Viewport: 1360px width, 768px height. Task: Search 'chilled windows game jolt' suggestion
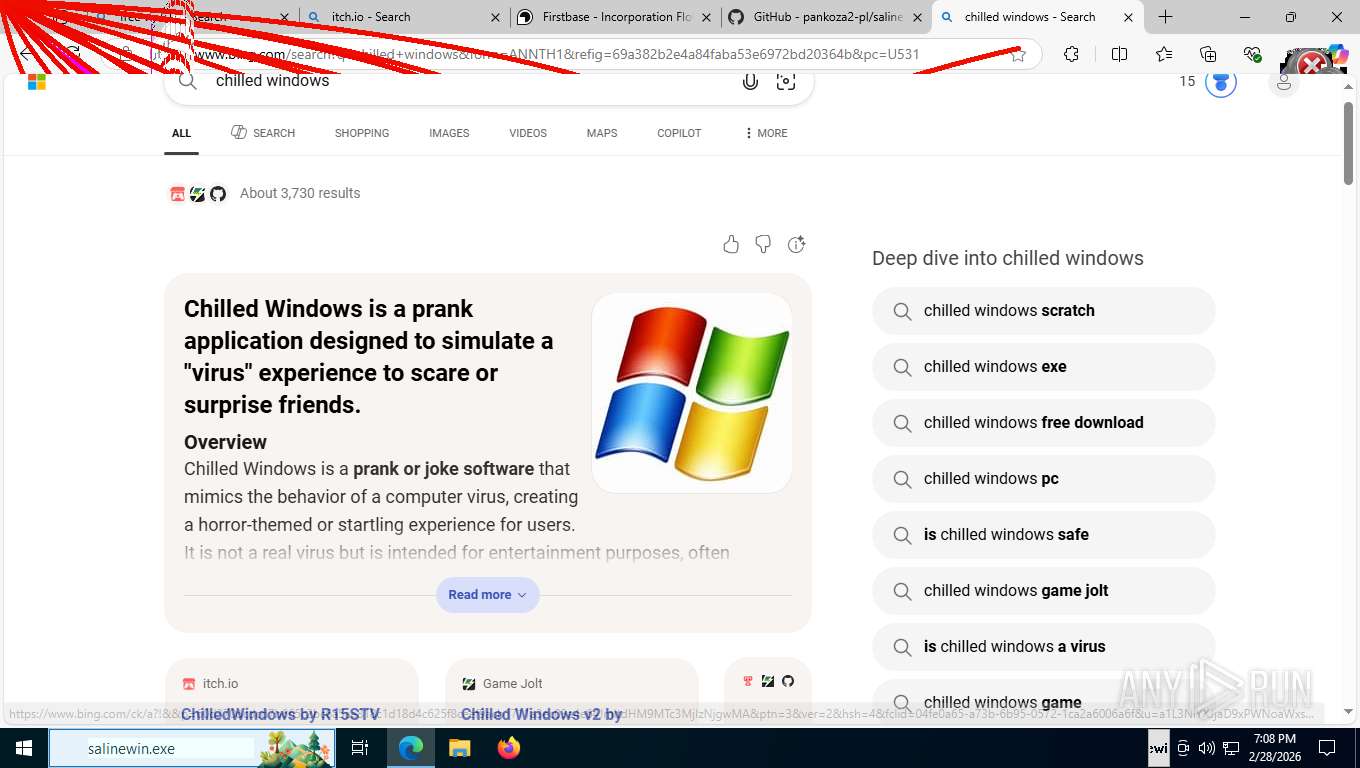(x=1043, y=591)
